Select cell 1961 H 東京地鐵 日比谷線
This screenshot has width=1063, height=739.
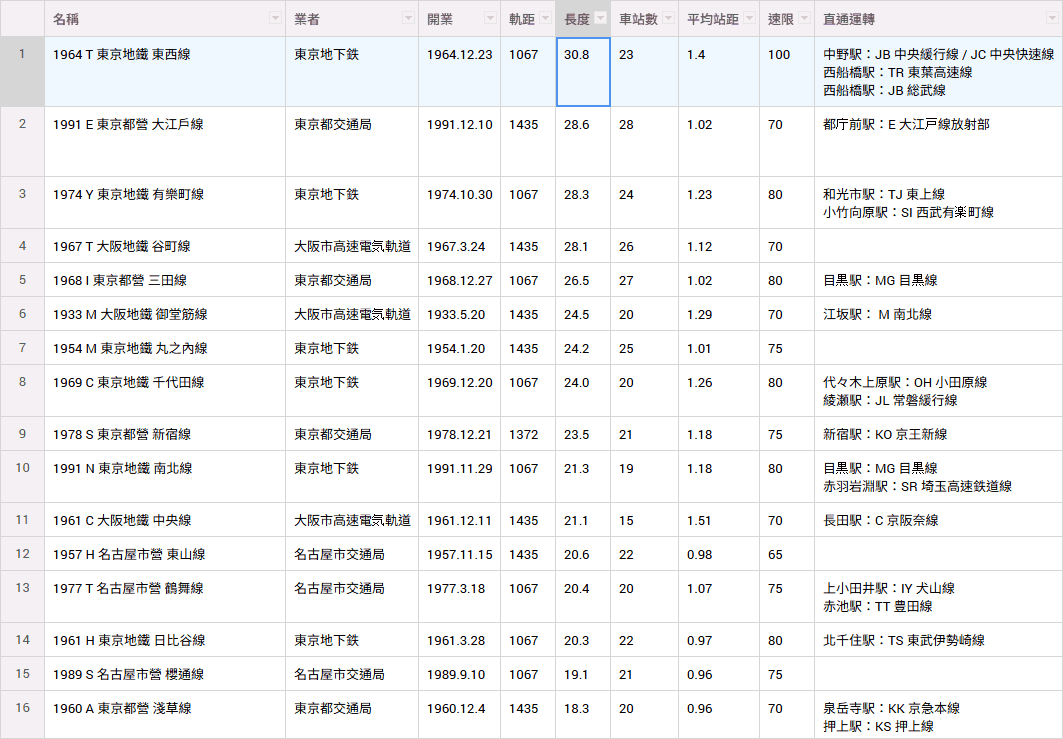[165, 640]
